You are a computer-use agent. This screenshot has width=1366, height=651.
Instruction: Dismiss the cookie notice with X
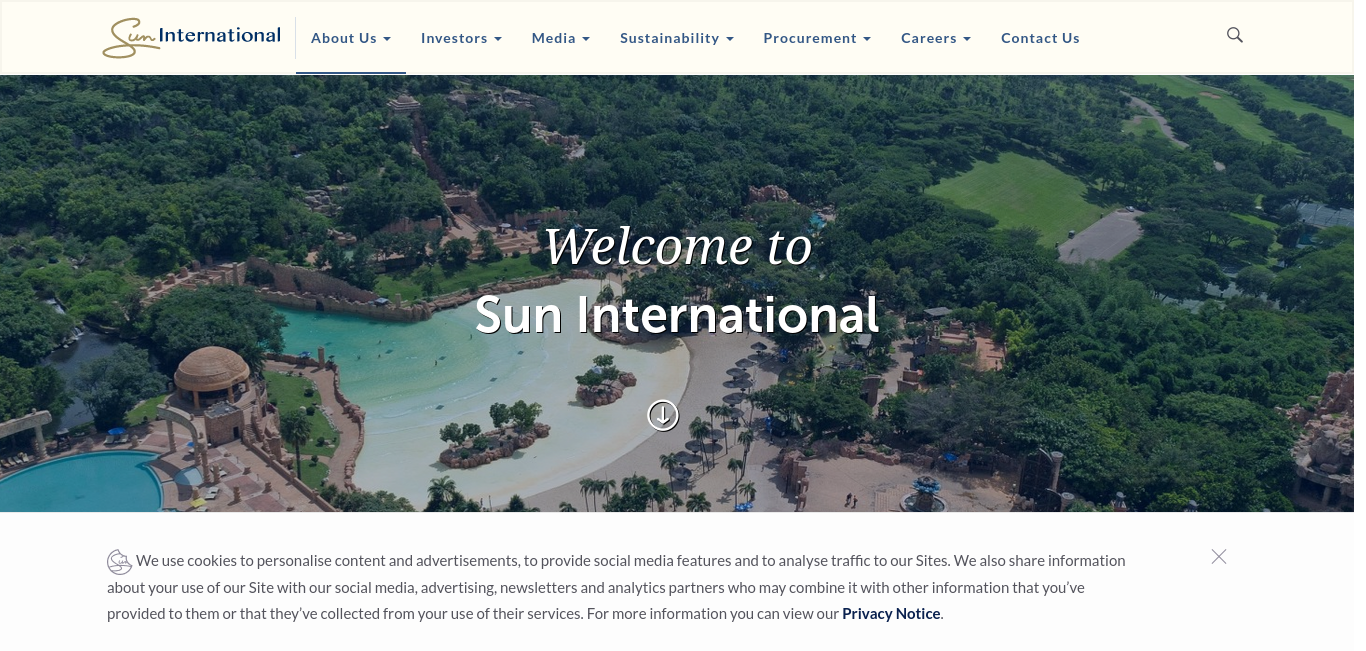pyautogui.click(x=1218, y=557)
